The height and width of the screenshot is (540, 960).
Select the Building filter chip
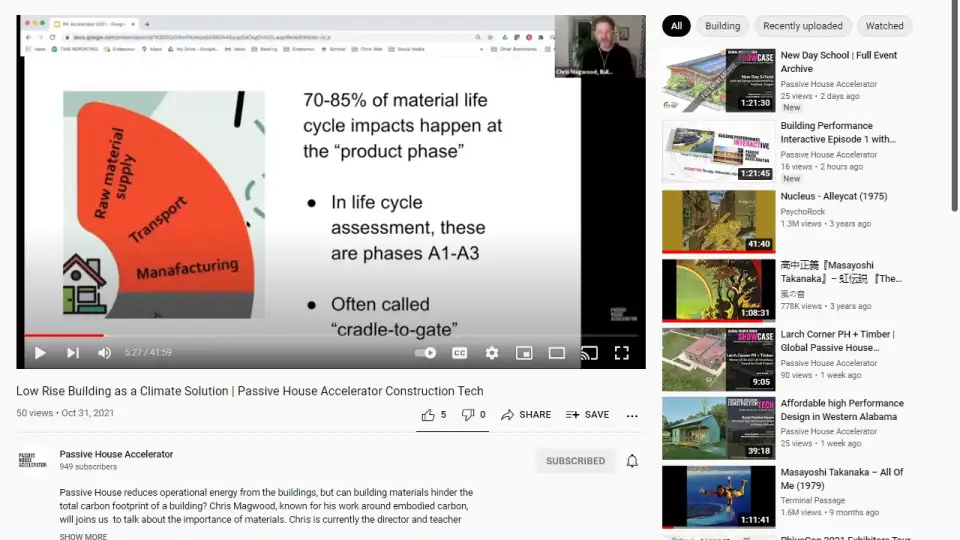tap(722, 26)
